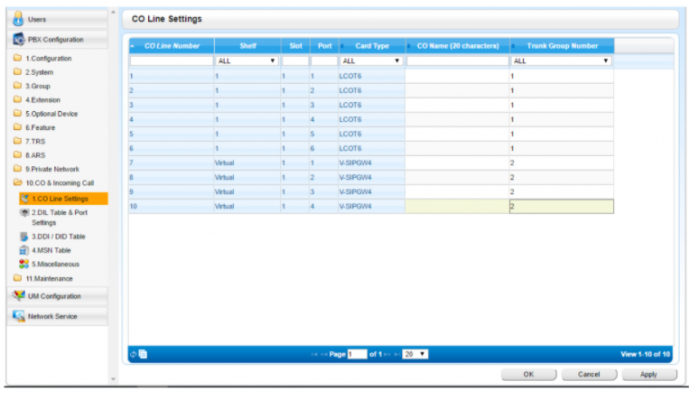Open the PBX Configuration section
The height and width of the screenshot is (400, 699).
point(55,39)
